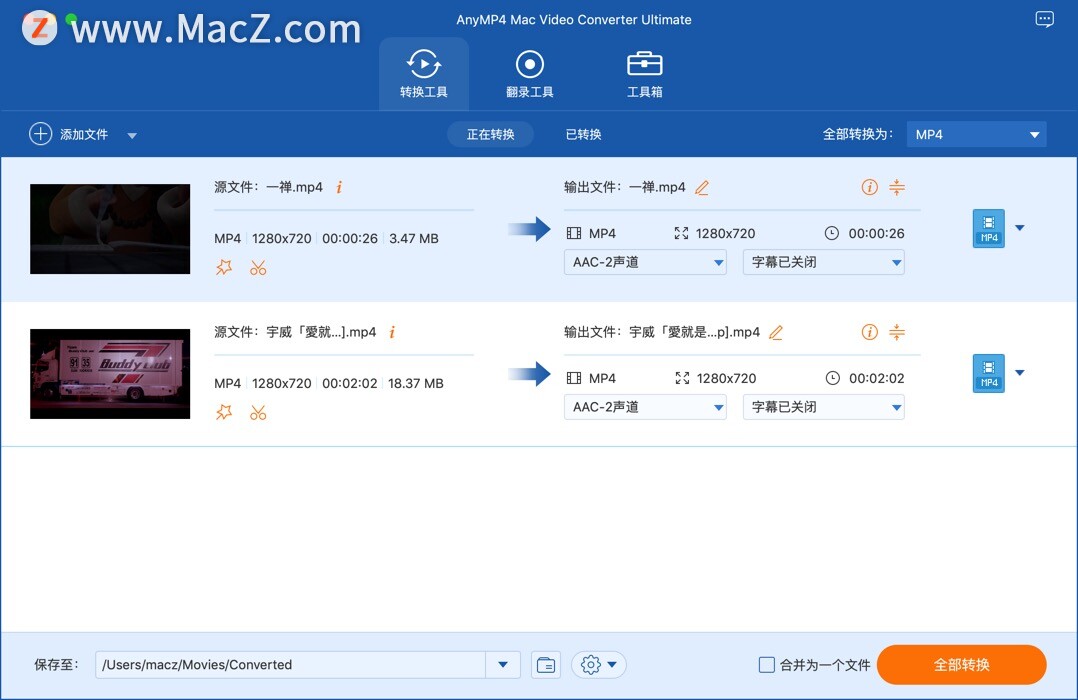The width and height of the screenshot is (1078, 700).
Task: Show source info for 一禅.mp4
Action: click(x=339, y=187)
